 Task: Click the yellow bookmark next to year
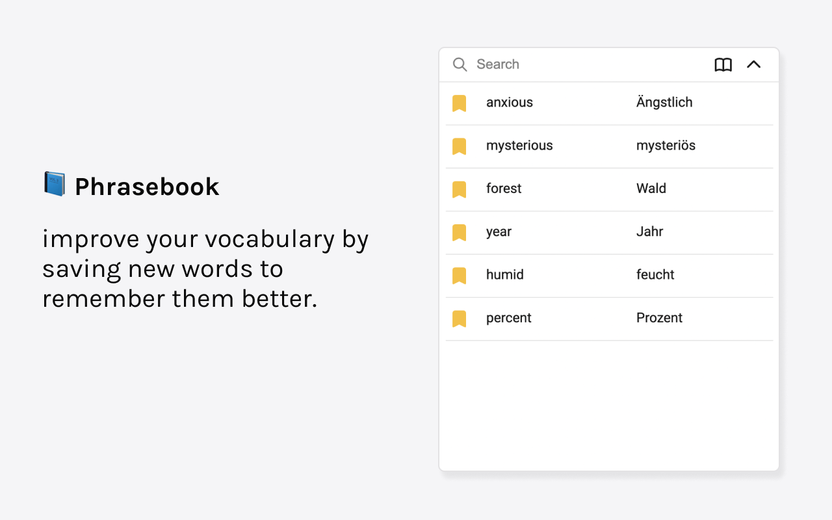coord(459,232)
